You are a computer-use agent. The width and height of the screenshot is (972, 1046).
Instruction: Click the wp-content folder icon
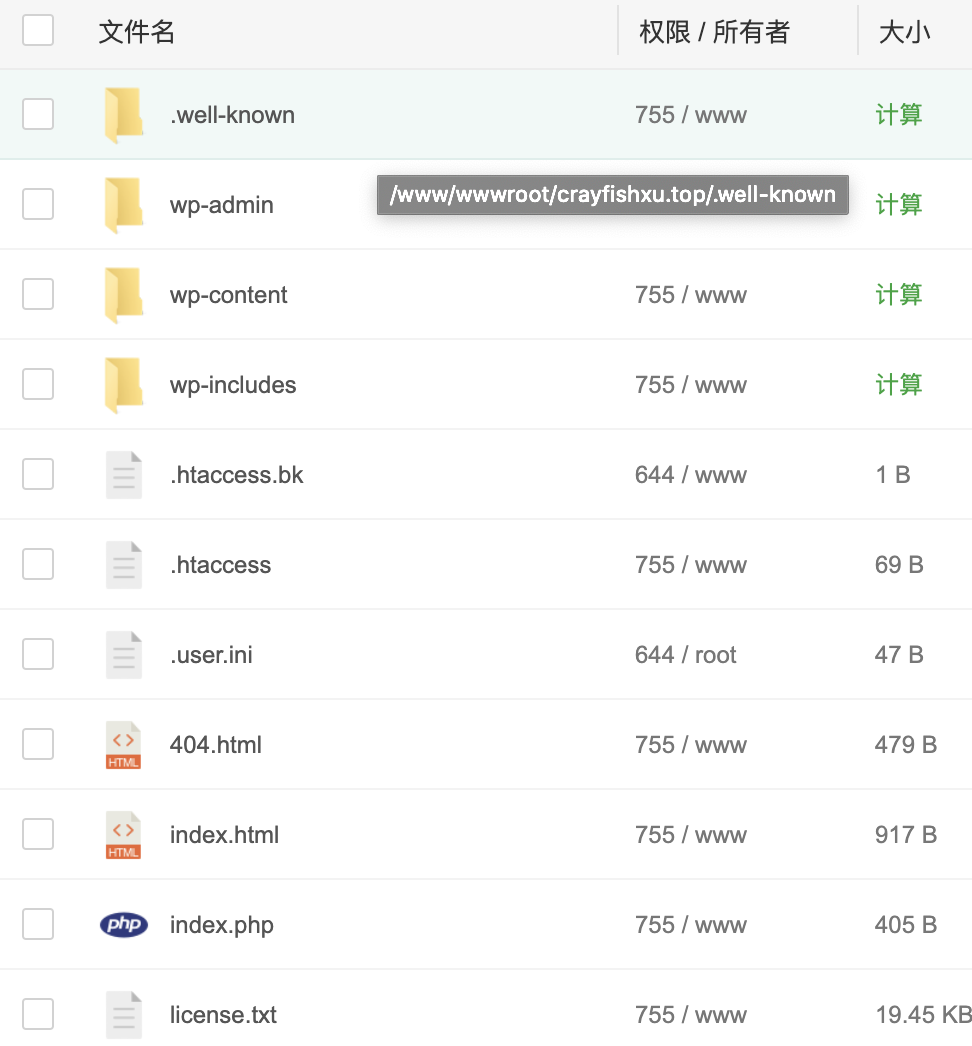123,295
